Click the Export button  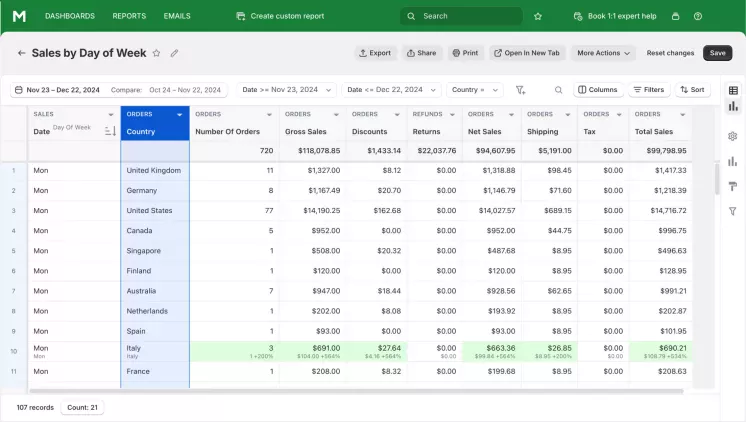coord(375,53)
